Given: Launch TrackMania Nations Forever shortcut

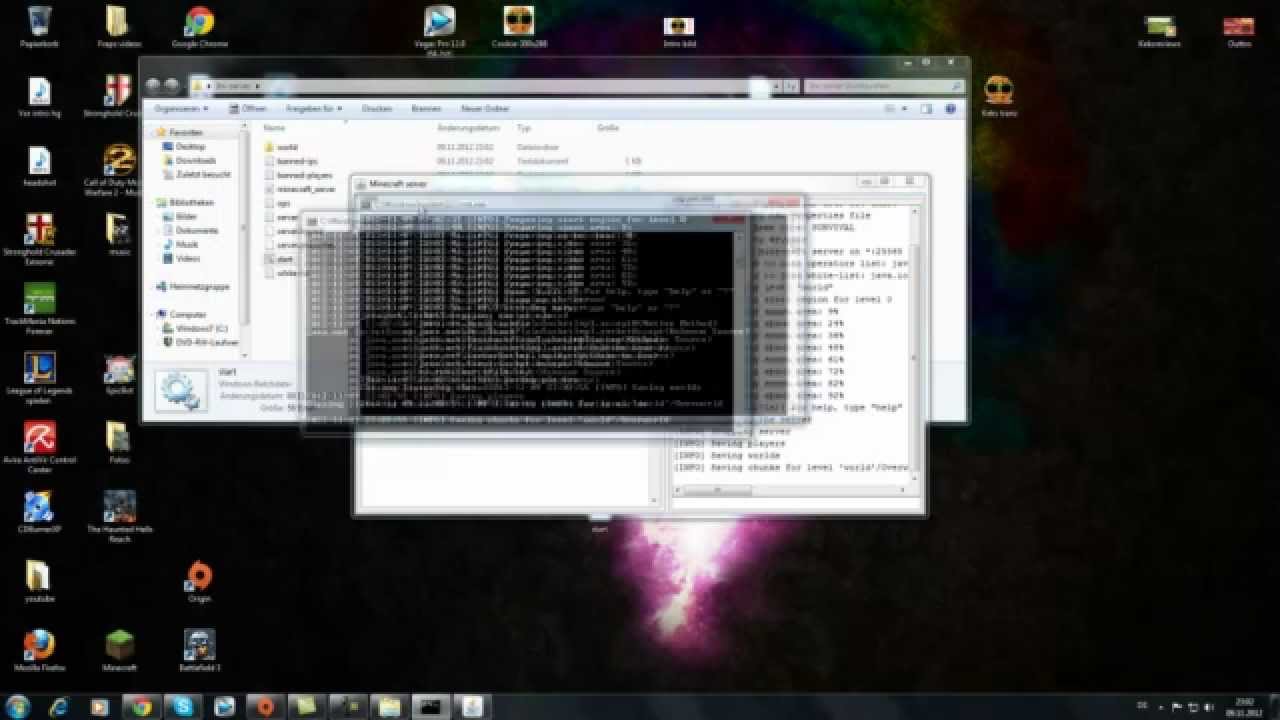Looking at the screenshot, I should pos(39,309).
